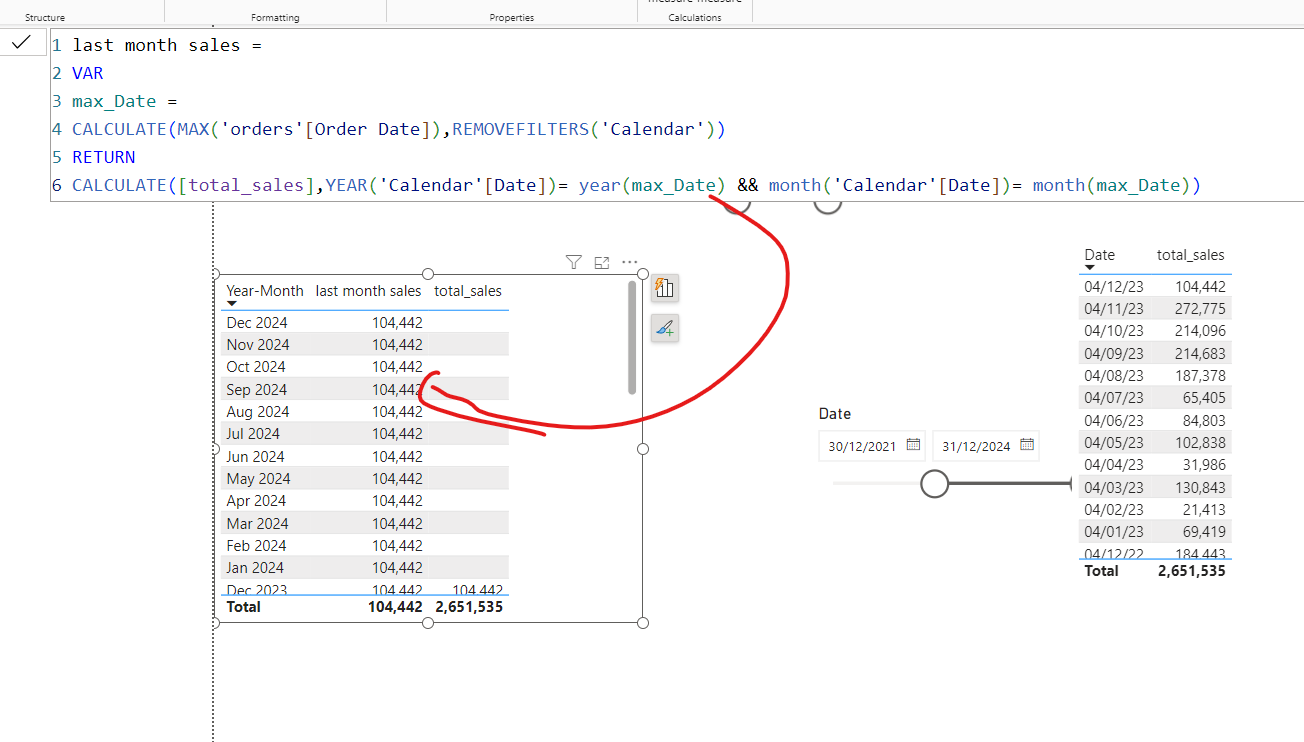The image size is (1304, 742).
Task: Select the 04/05/23 date row
Action: click(x=1114, y=442)
